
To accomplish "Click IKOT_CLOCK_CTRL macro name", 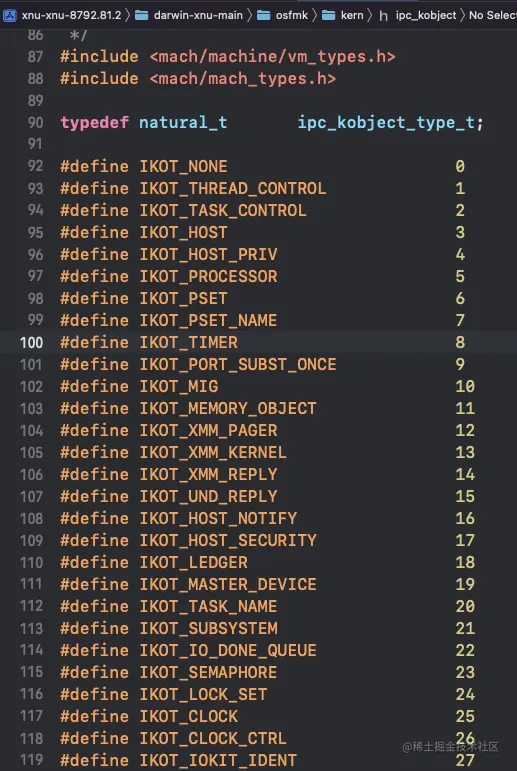I will tap(213, 739).
